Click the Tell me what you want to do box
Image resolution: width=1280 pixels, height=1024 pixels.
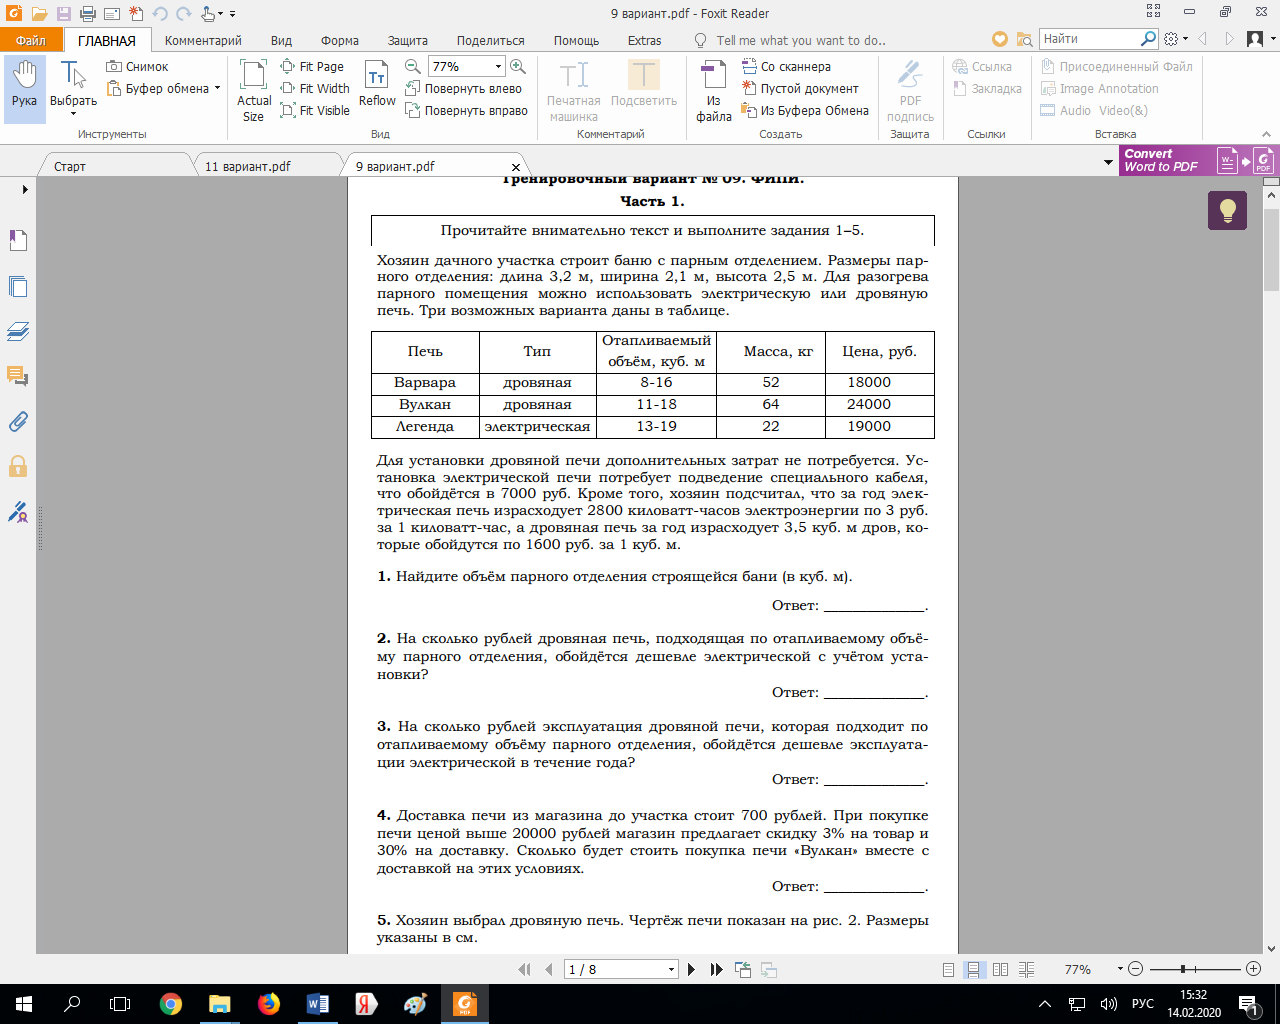pos(800,41)
